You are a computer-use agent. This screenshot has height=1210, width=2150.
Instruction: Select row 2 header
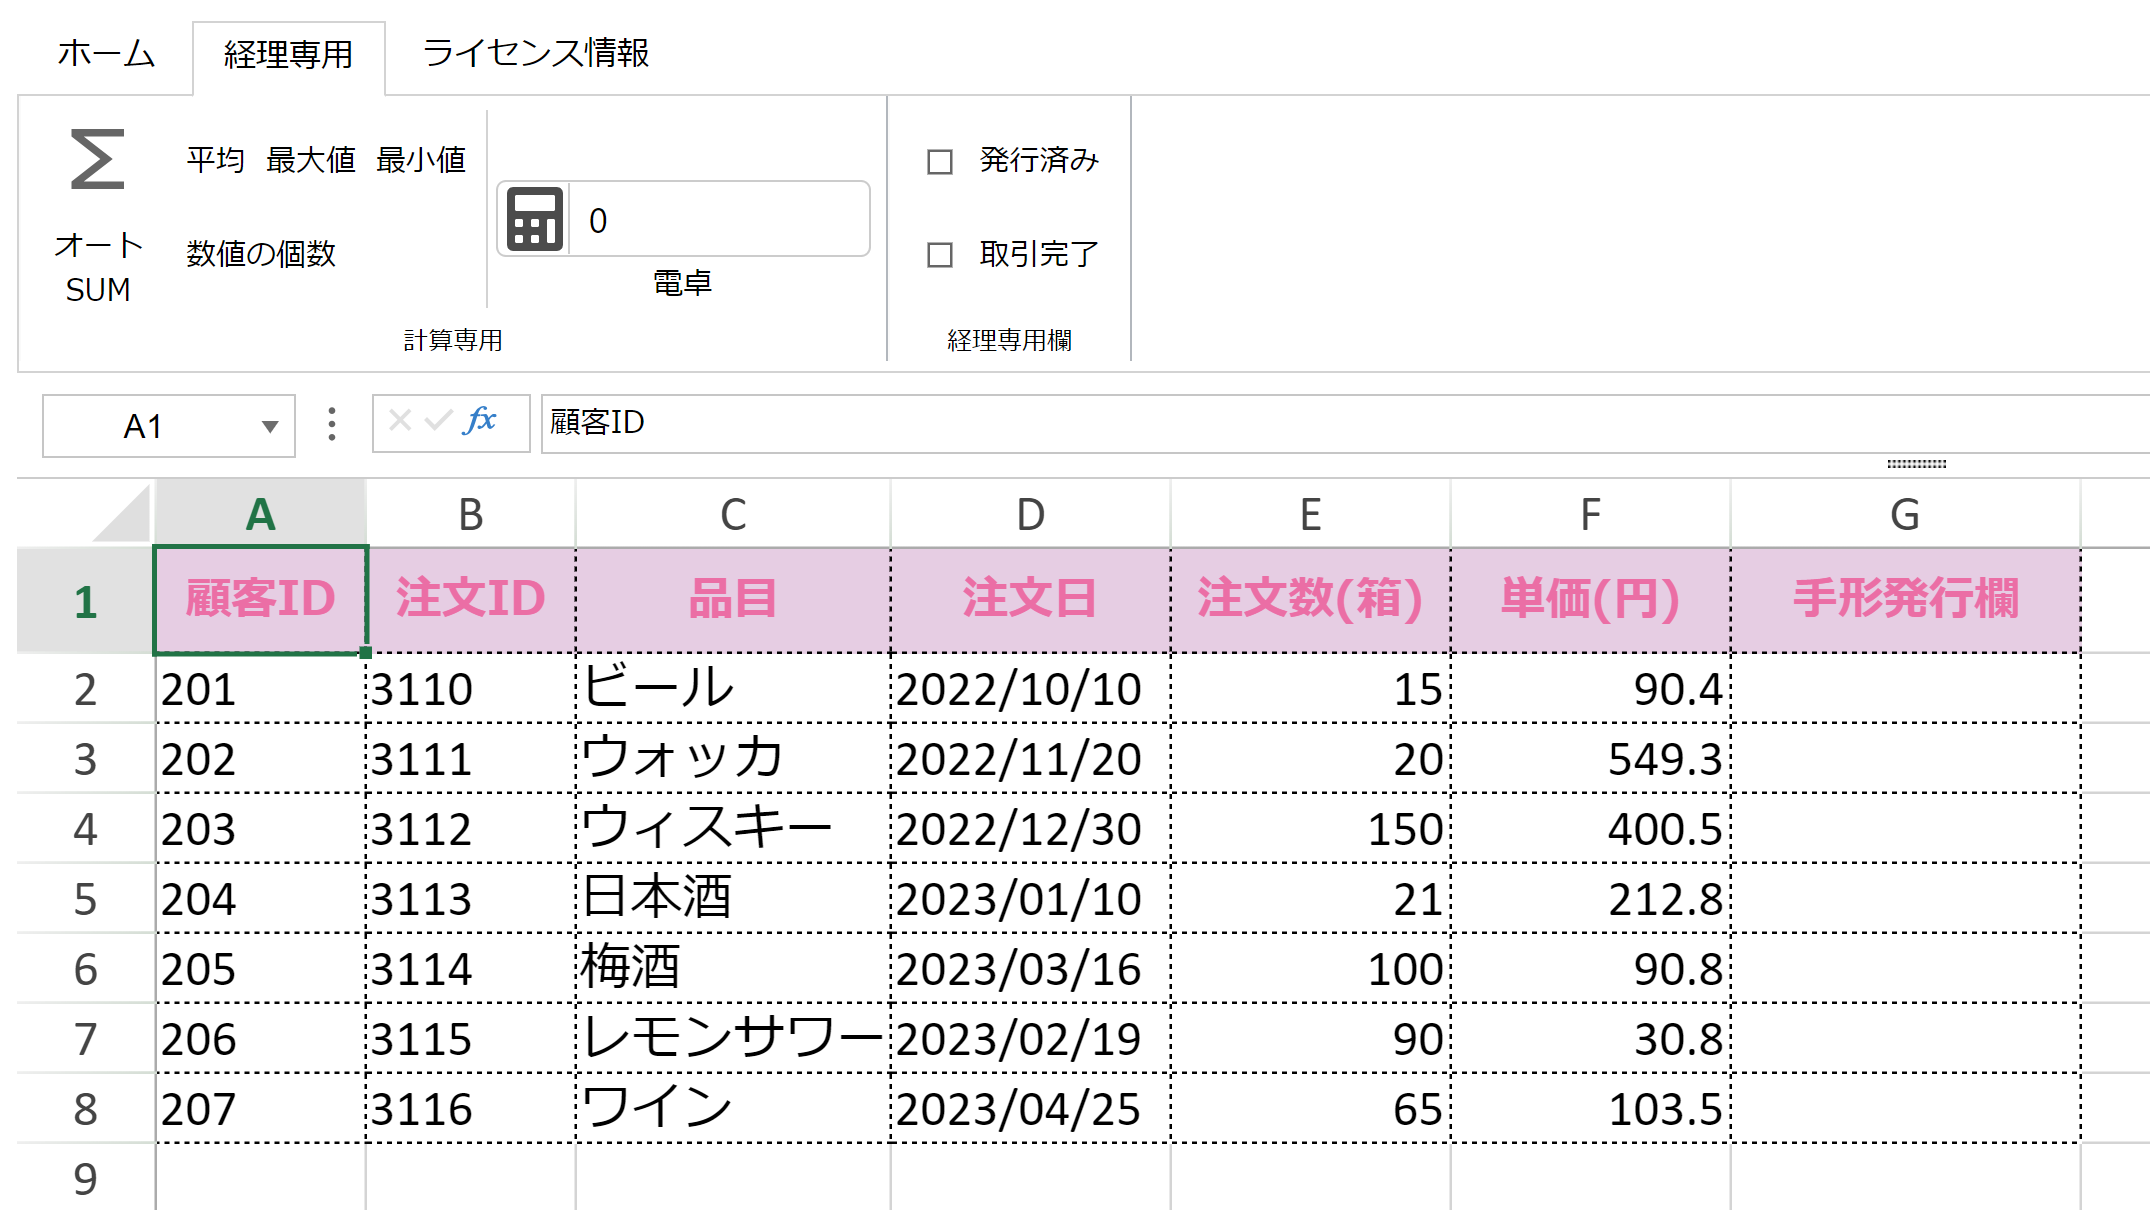86,689
